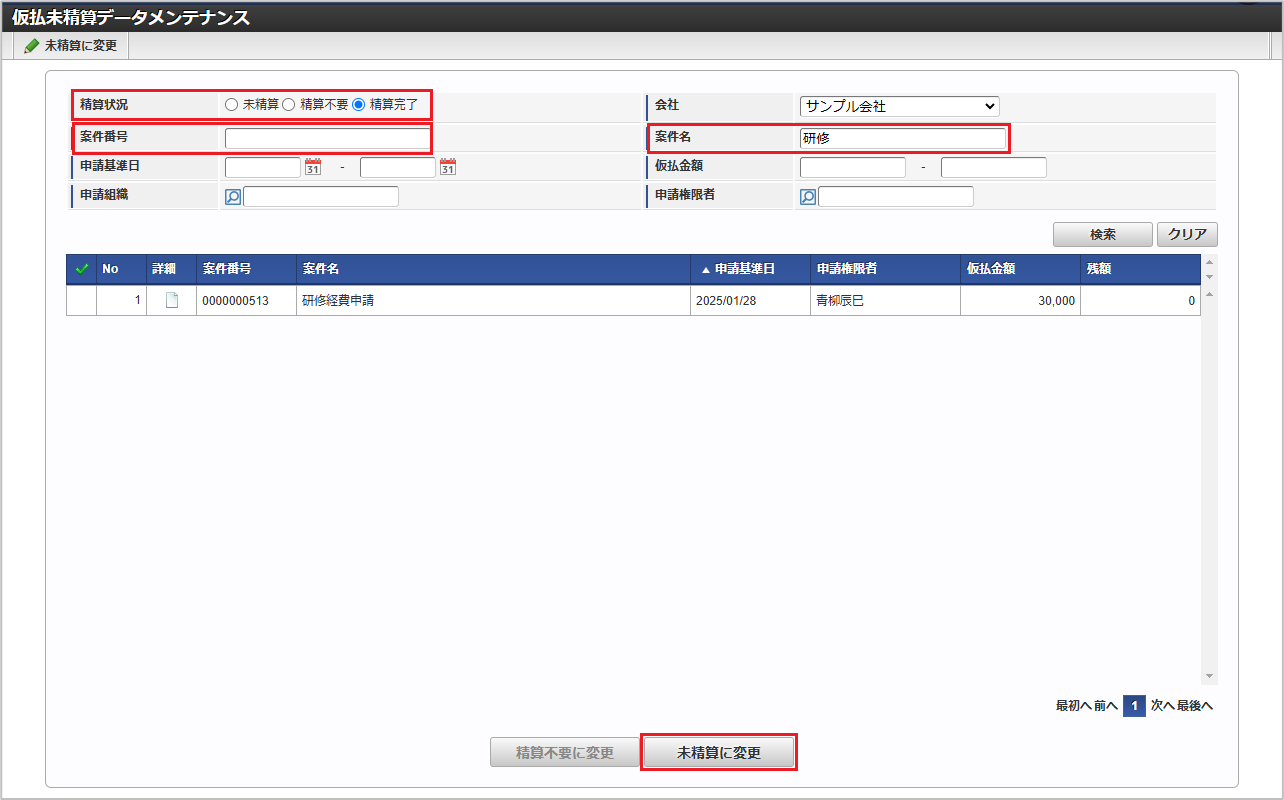Viewport: 1284px width, 800px height.
Task: Sort by the 申請権限者 column header
Action: pos(886,269)
